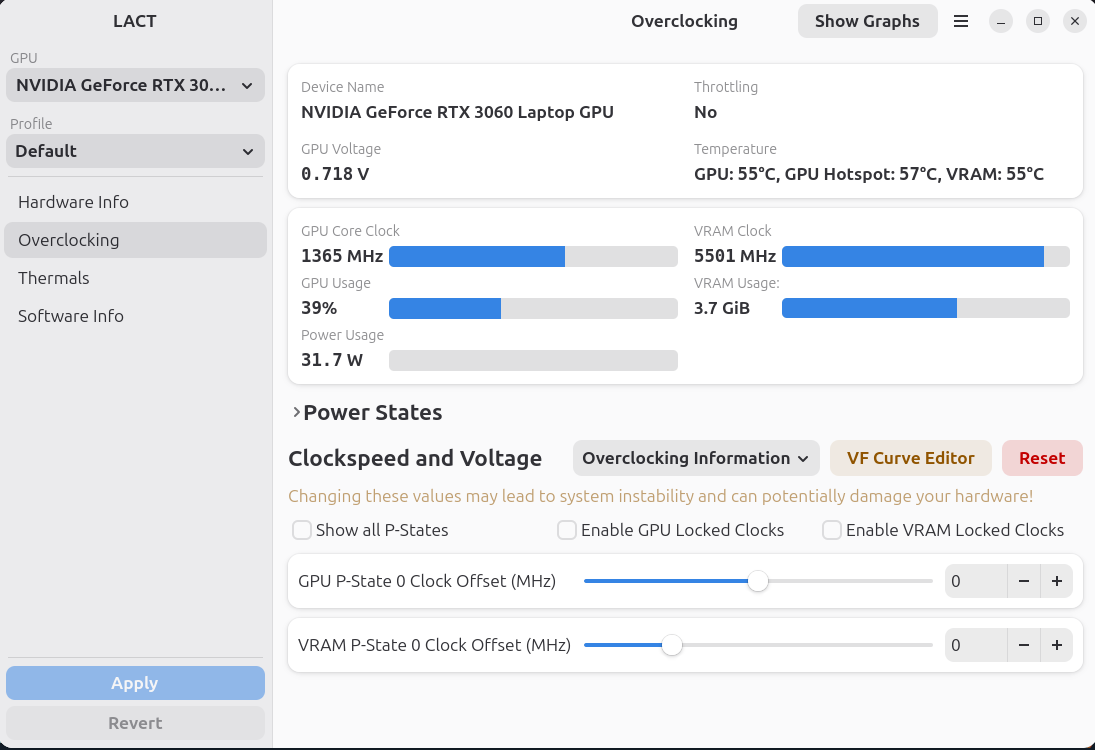Select Overclocking in the sidebar
The height and width of the screenshot is (750, 1095).
(135, 240)
